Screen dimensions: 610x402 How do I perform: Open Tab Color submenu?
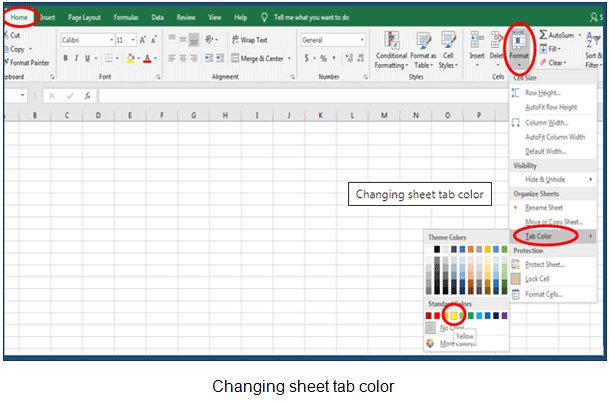tap(552, 236)
